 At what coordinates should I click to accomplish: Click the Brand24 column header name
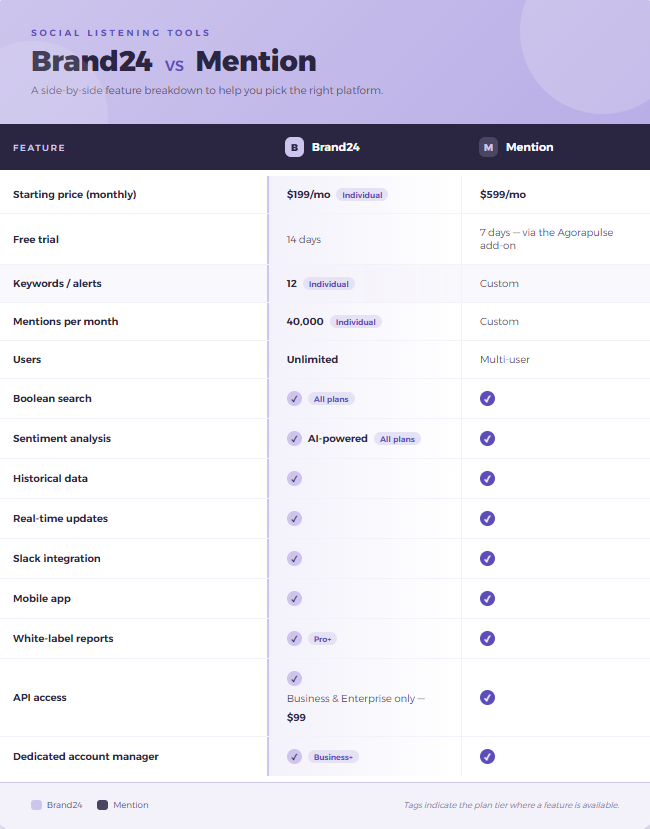click(336, 147)
